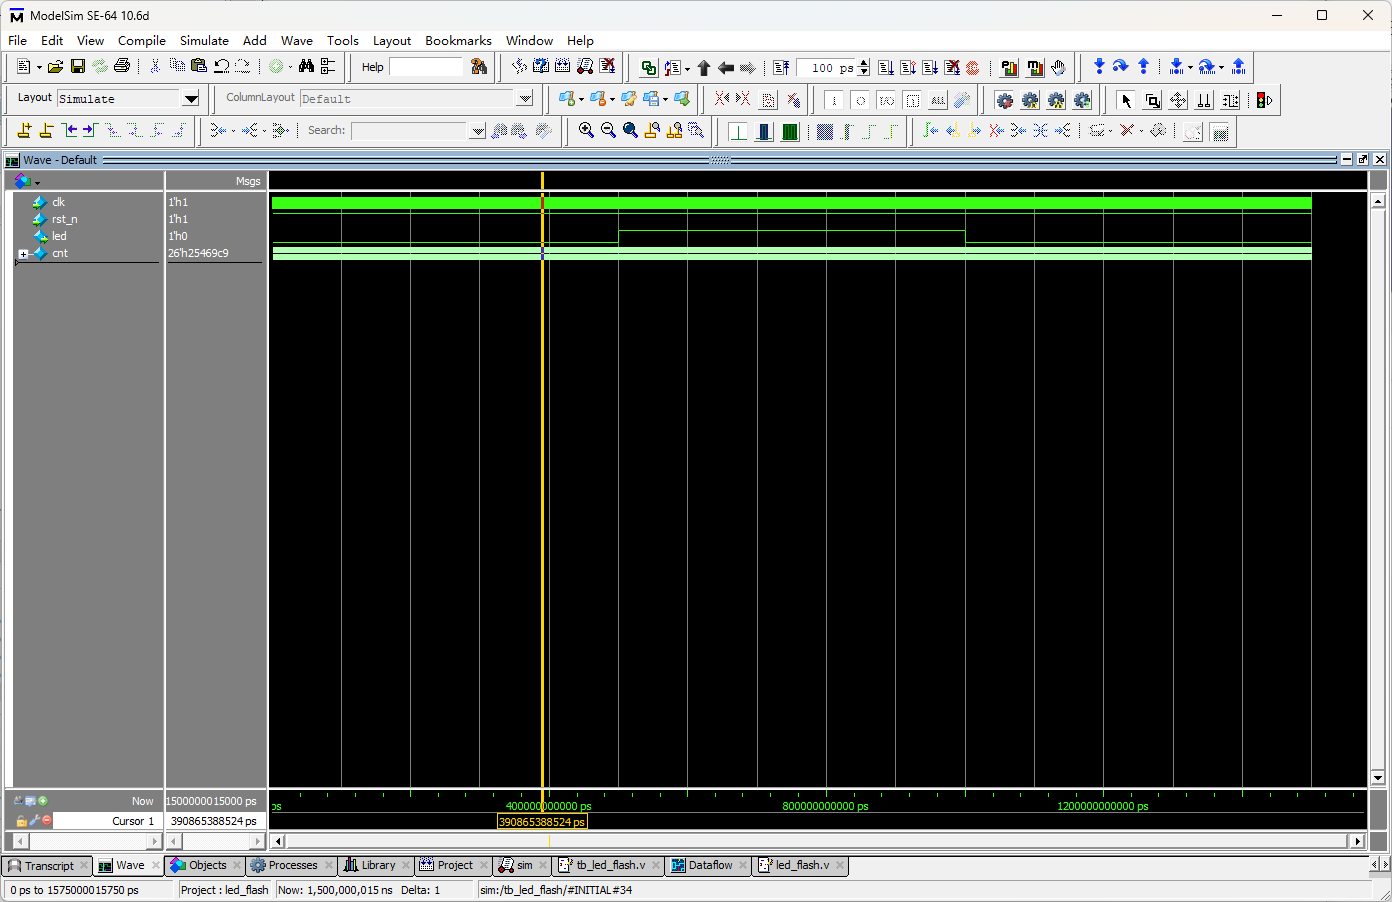Click the Restart simulation icon

click(x=782, y=68)
